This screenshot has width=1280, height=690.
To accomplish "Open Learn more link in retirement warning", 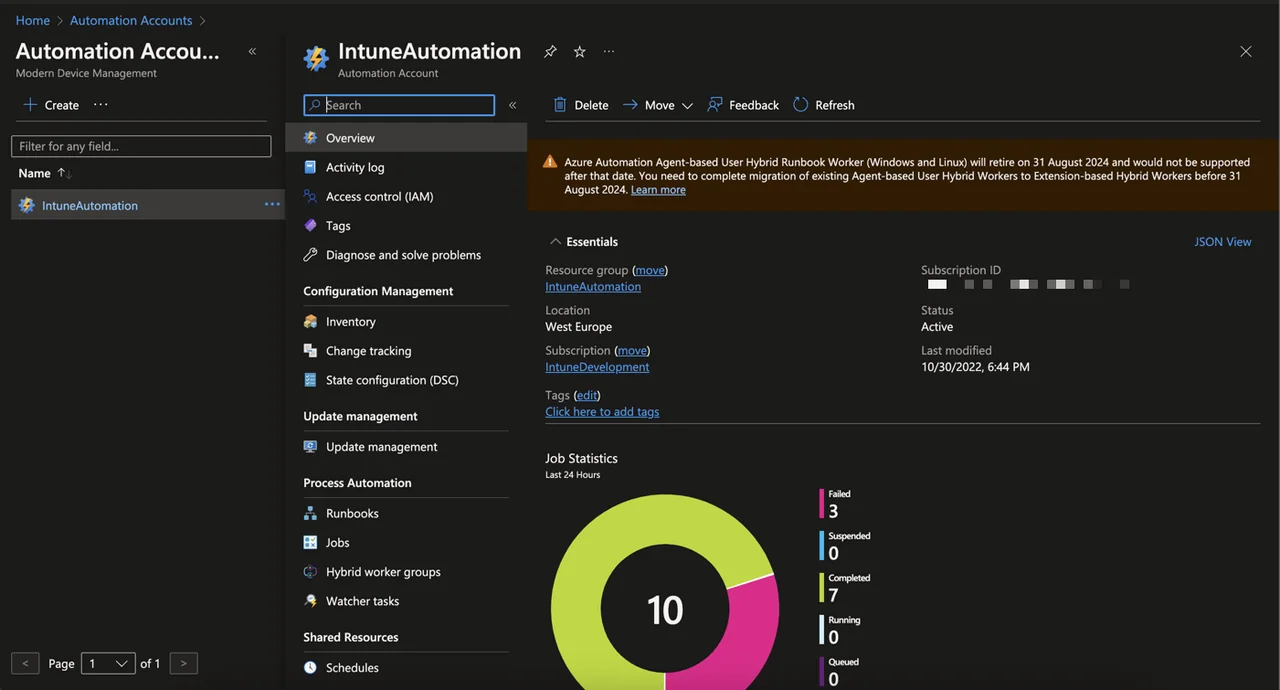I will pyautogui.click(x=658, y=190).
